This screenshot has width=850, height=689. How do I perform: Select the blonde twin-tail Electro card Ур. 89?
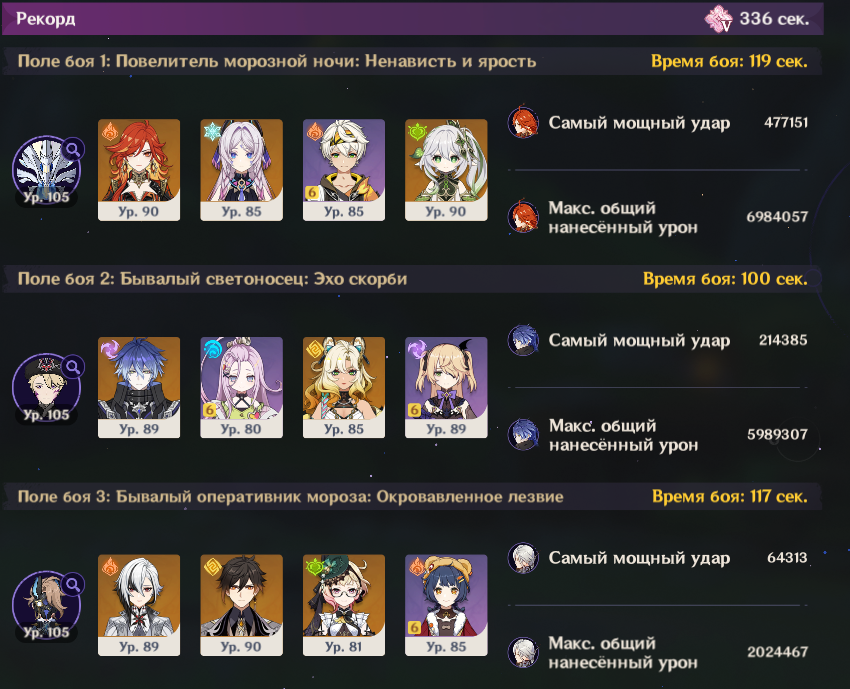pos(446,387)
